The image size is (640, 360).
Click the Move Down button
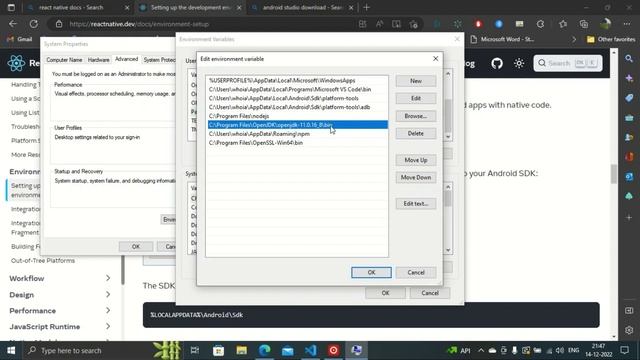416,178
